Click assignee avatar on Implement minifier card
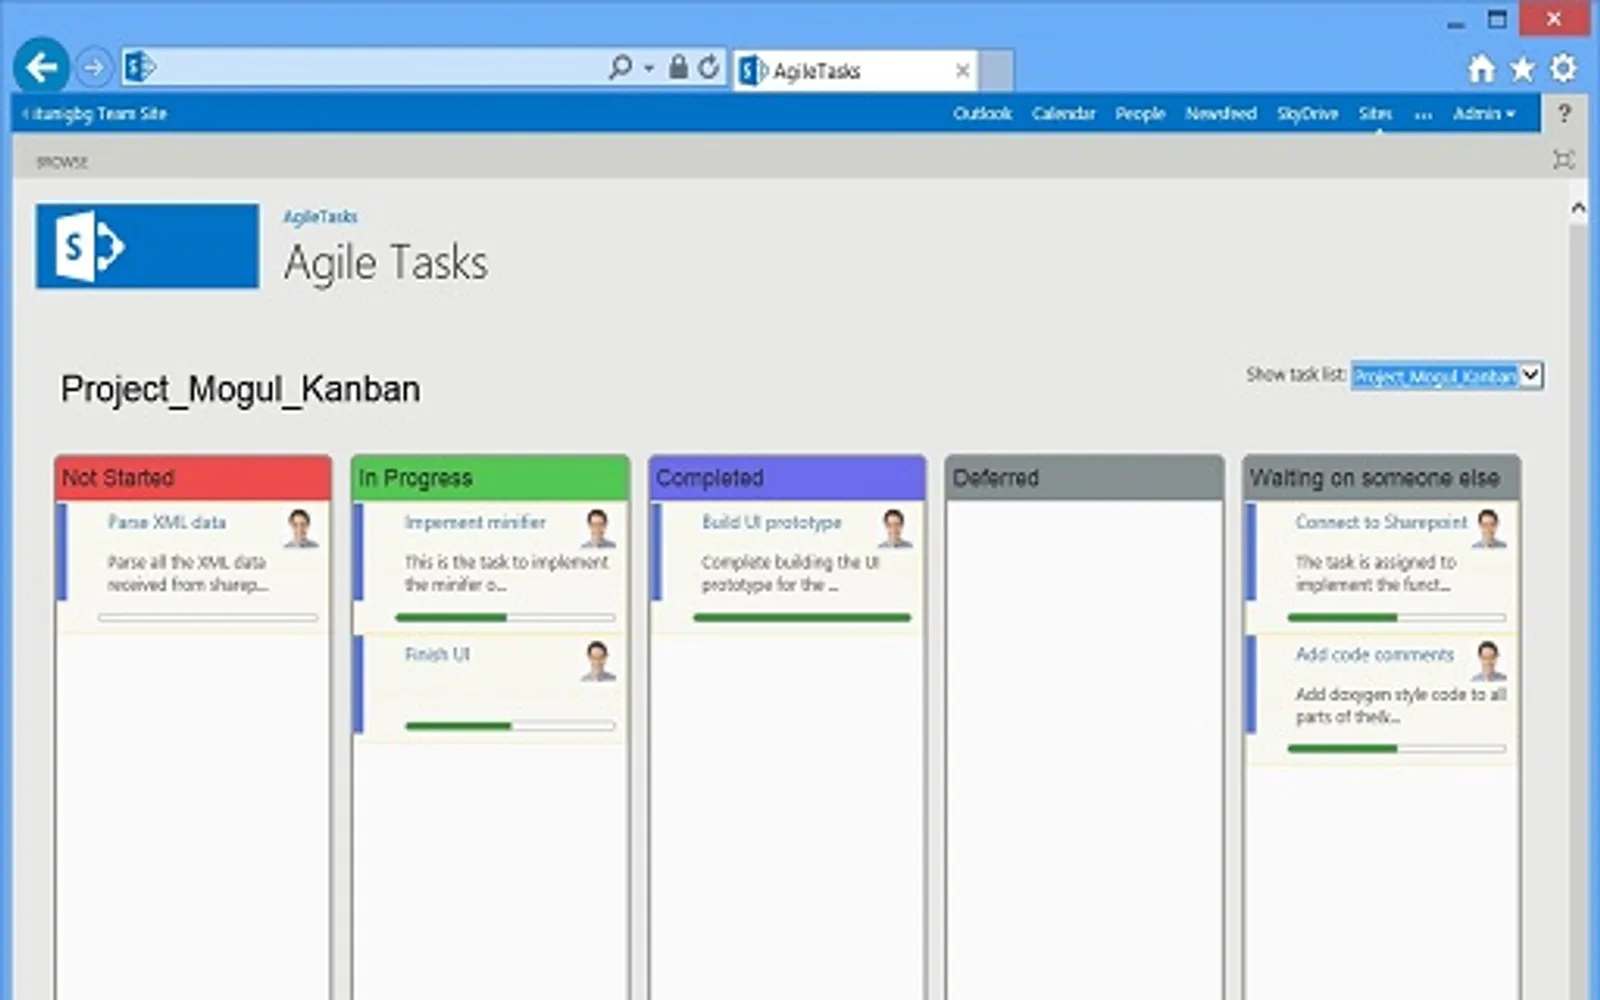 pyautogui.click(x=598, y=529)
